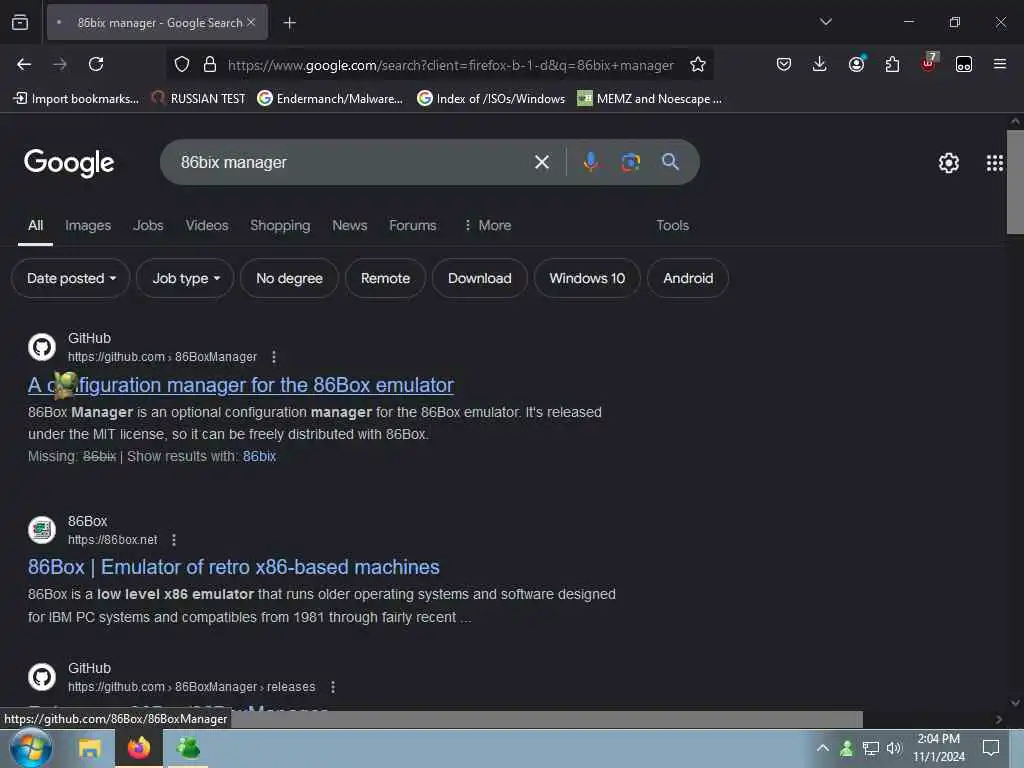Switch to the Videos tab
The height and width of the screenshot is (768, 1024).
click(x=207, y=225)
